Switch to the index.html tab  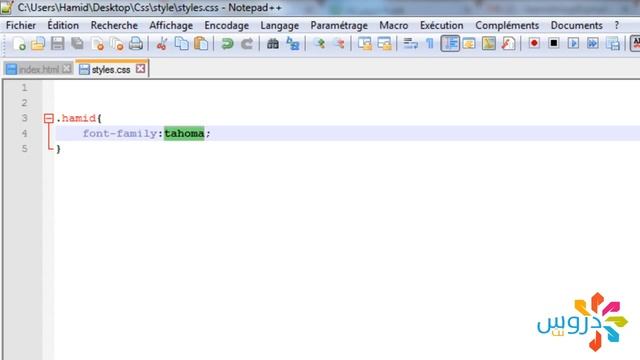(38, 69)
